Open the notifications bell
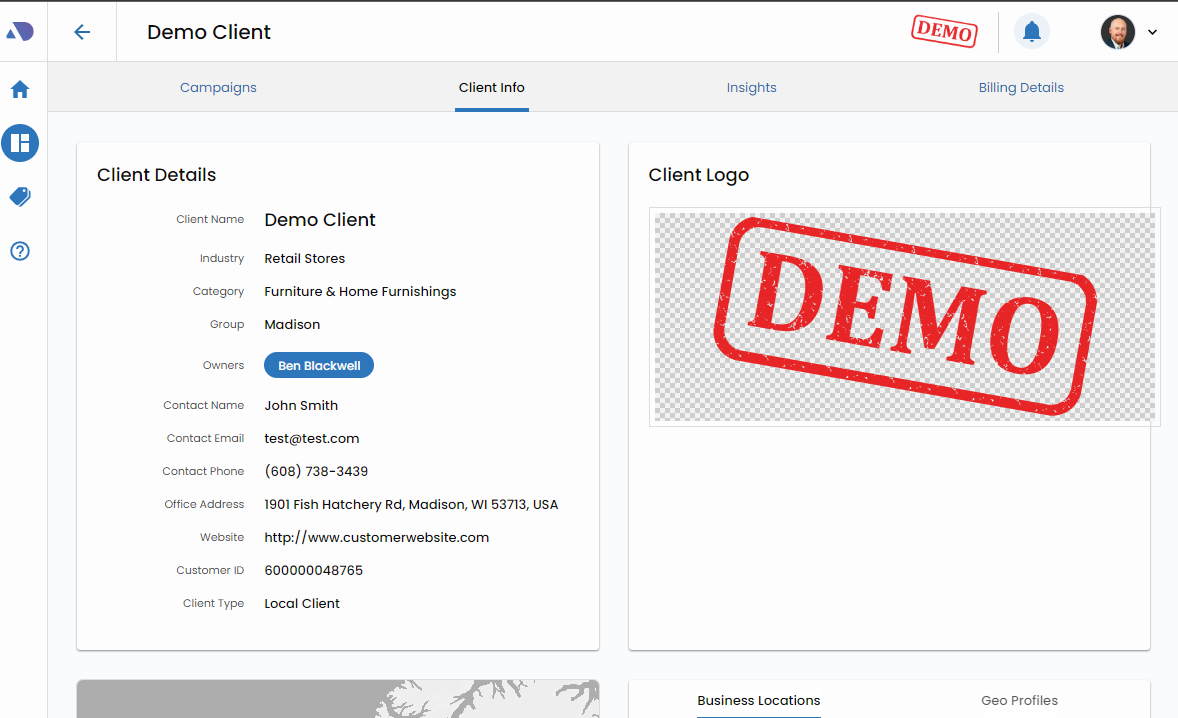Screen dimensions: 1178x718 [1031, 32]
